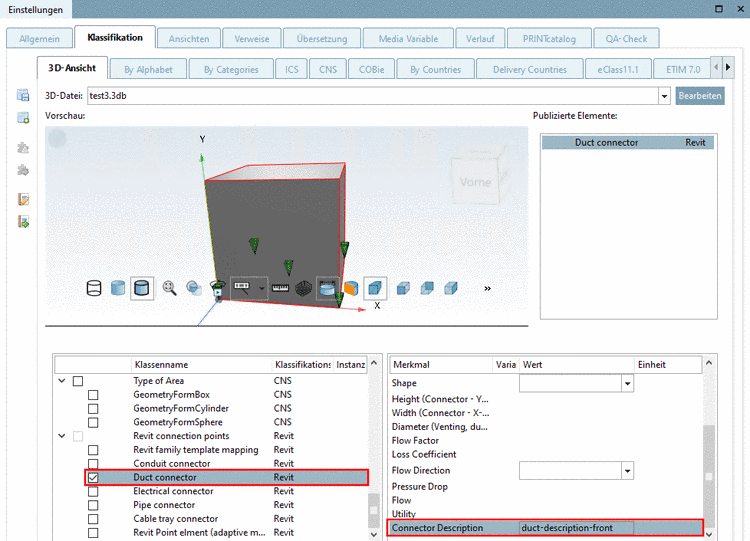Click the third light-blue cube view icon
Viewport: 750px width, 541px height.
(451, 288)
